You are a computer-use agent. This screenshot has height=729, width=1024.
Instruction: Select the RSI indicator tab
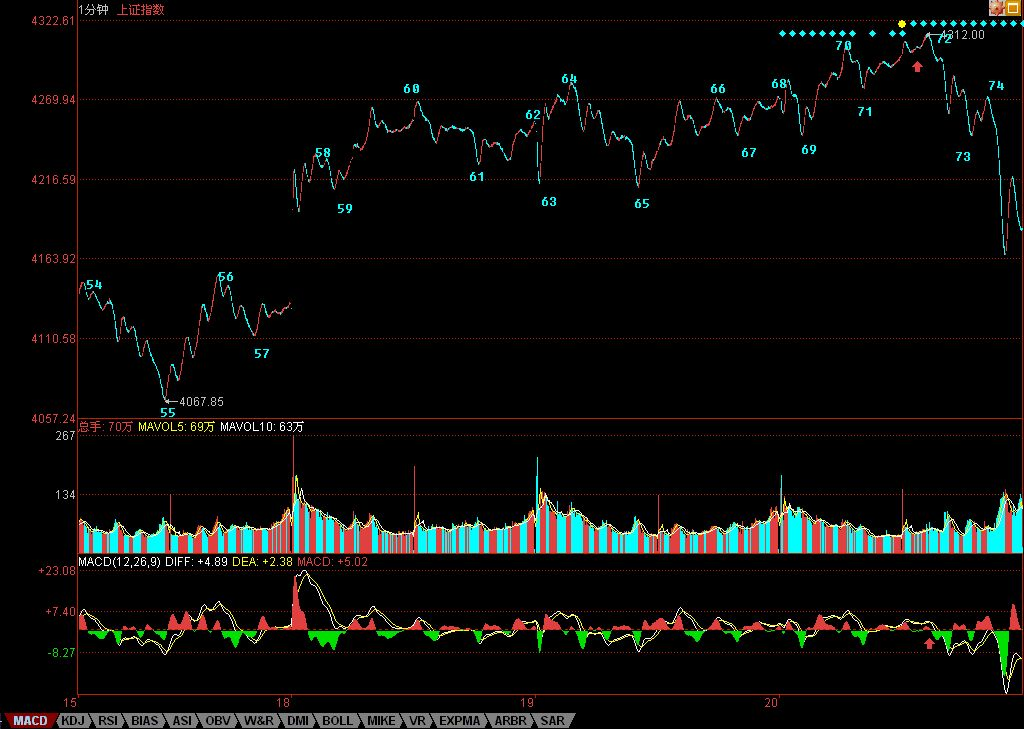[x=109, y=720]
